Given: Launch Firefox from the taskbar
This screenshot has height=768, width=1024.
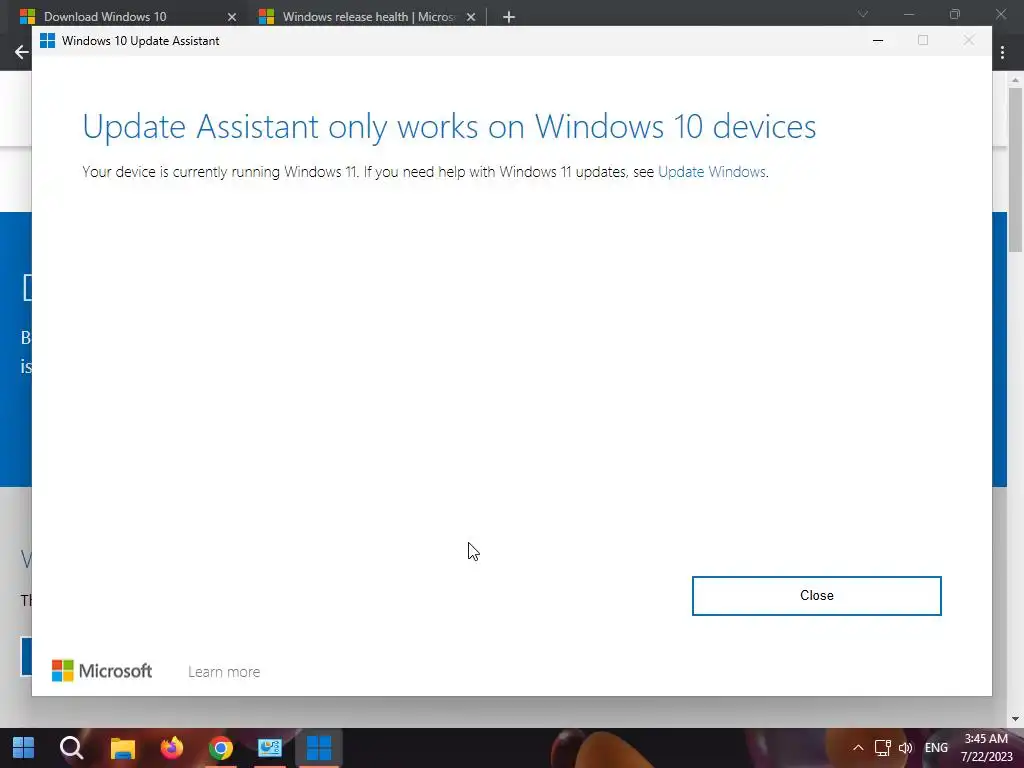Looking at the screenshot, I should point(172,748).
